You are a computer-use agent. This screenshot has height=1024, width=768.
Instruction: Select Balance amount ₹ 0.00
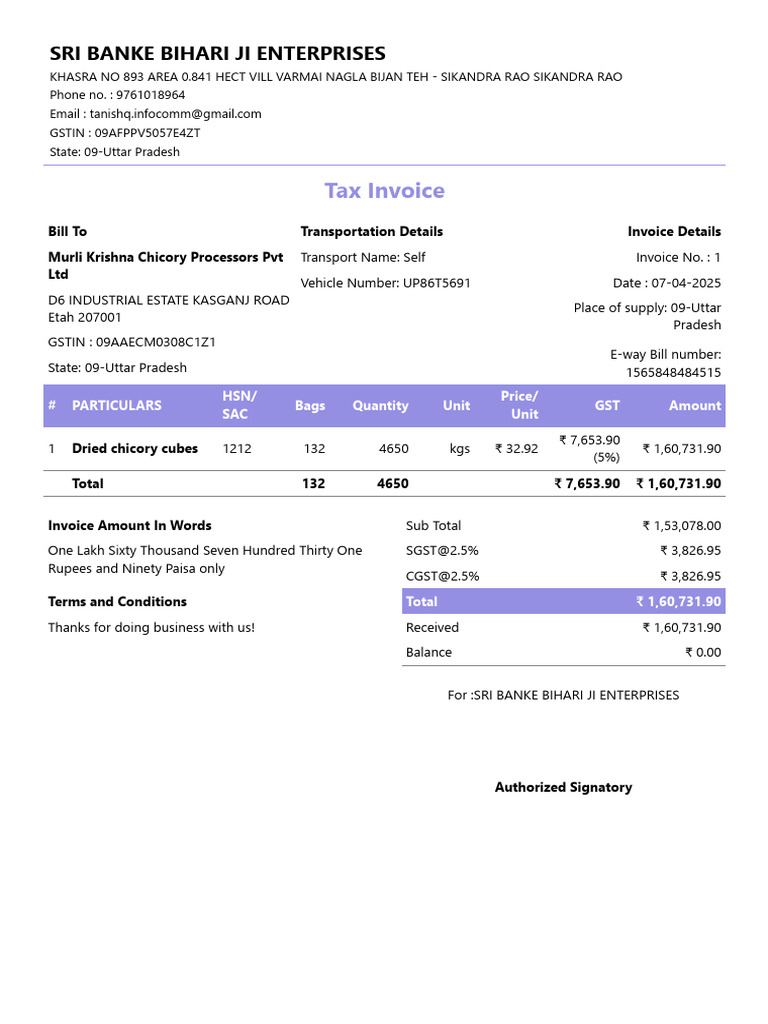tap(703, 652)
